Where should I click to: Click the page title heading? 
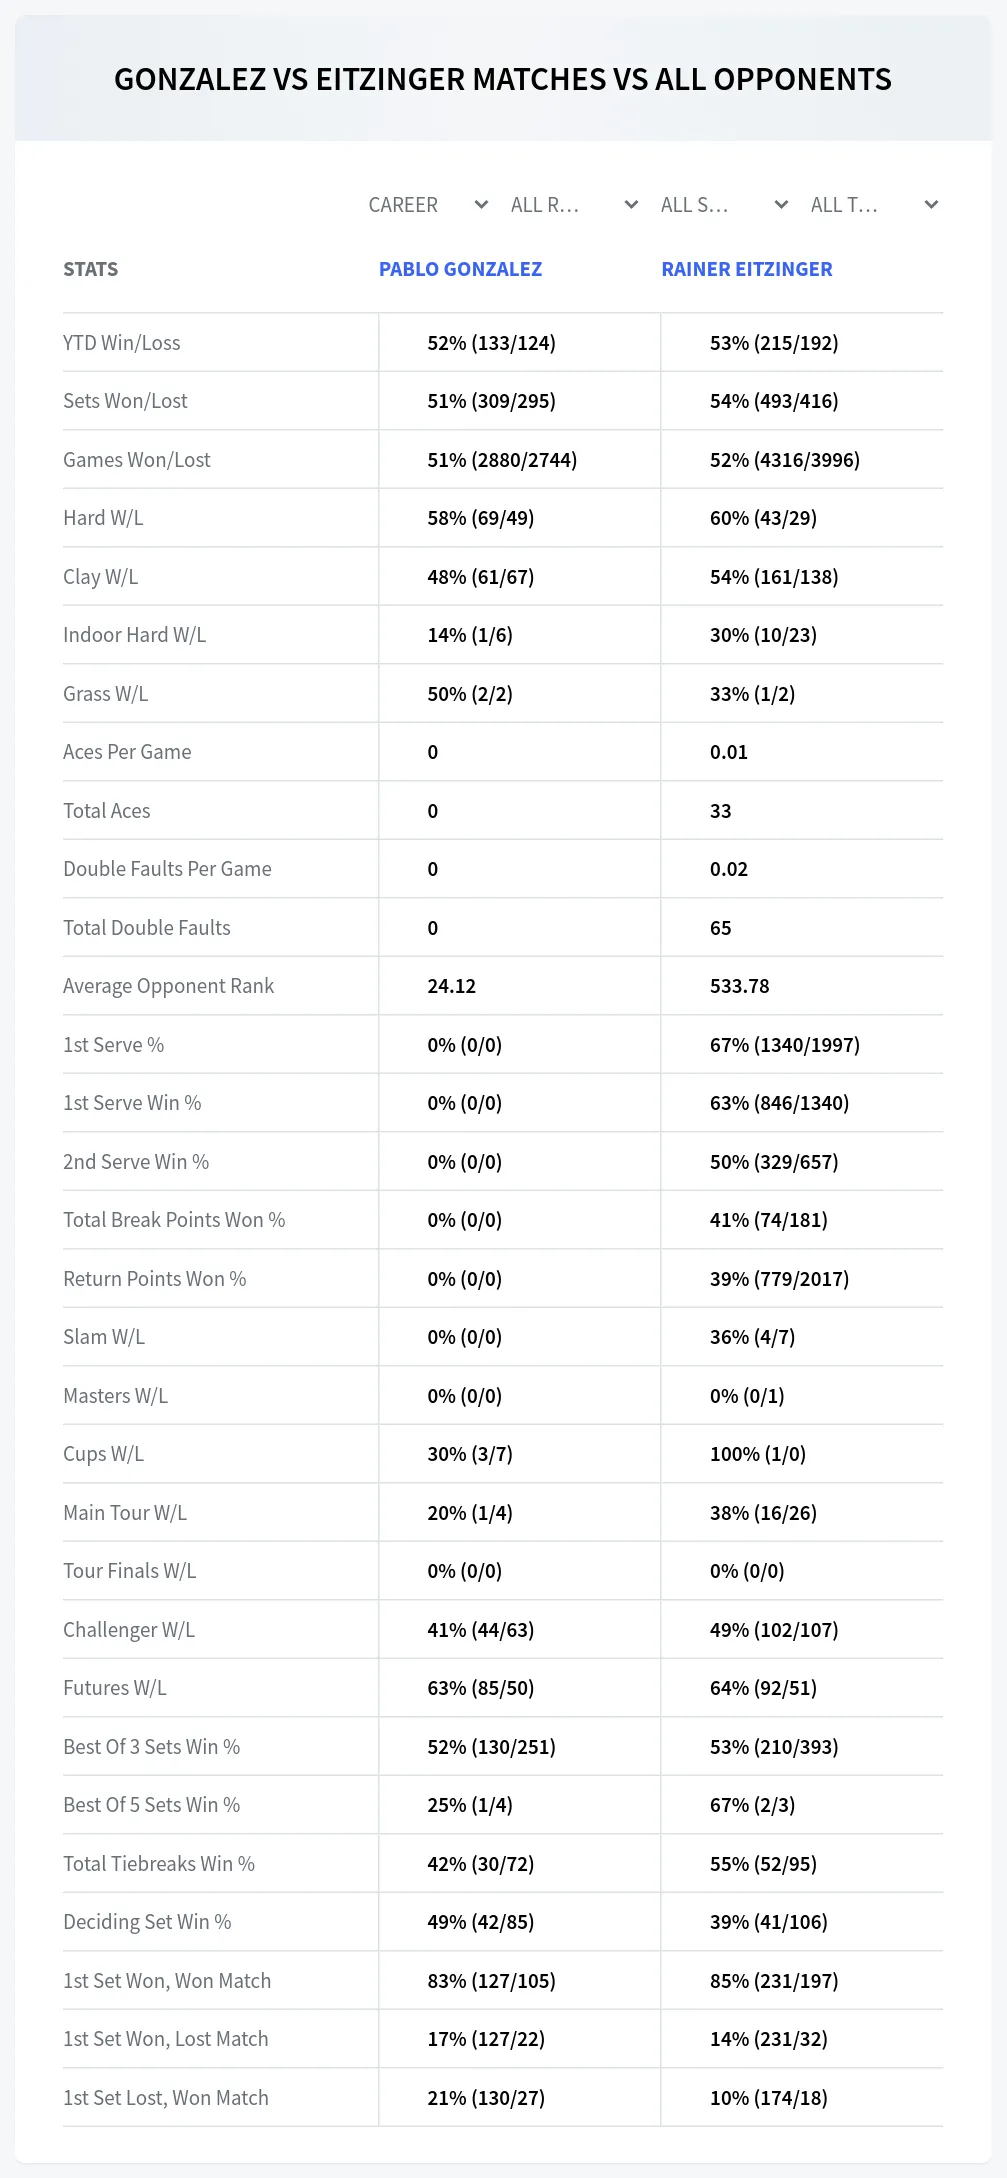(503, 79)
